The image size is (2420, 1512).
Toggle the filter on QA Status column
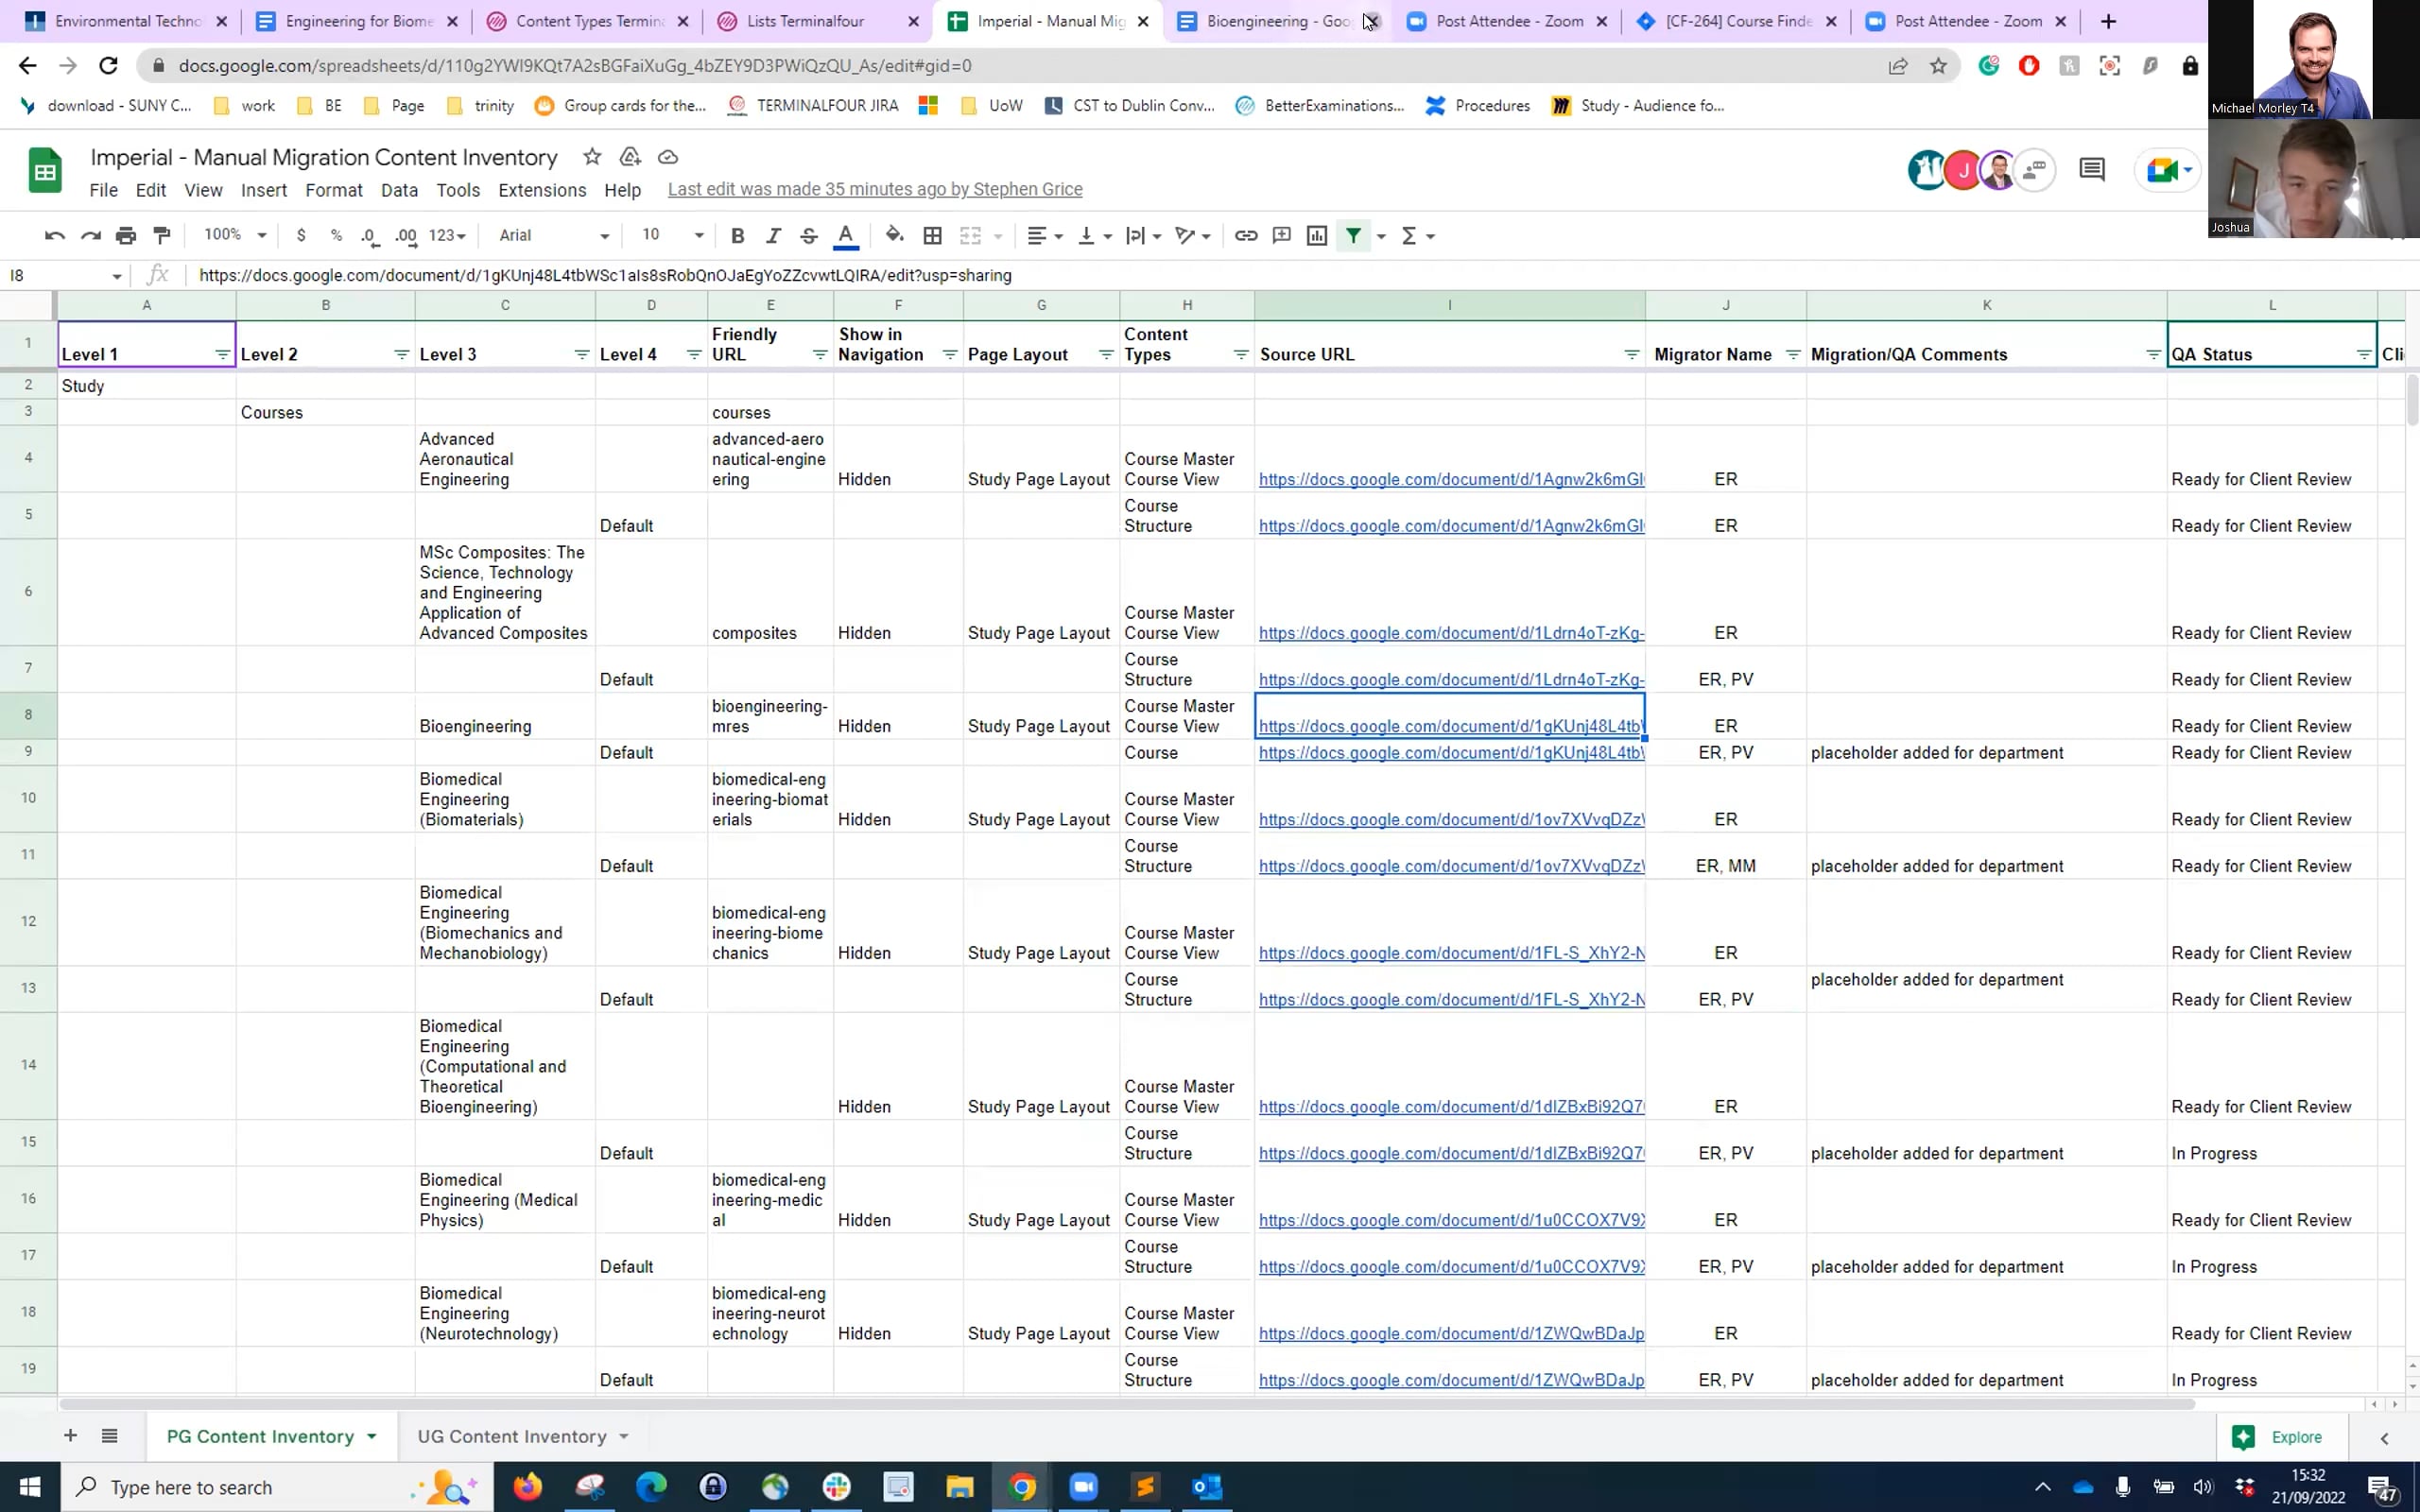2364,353
